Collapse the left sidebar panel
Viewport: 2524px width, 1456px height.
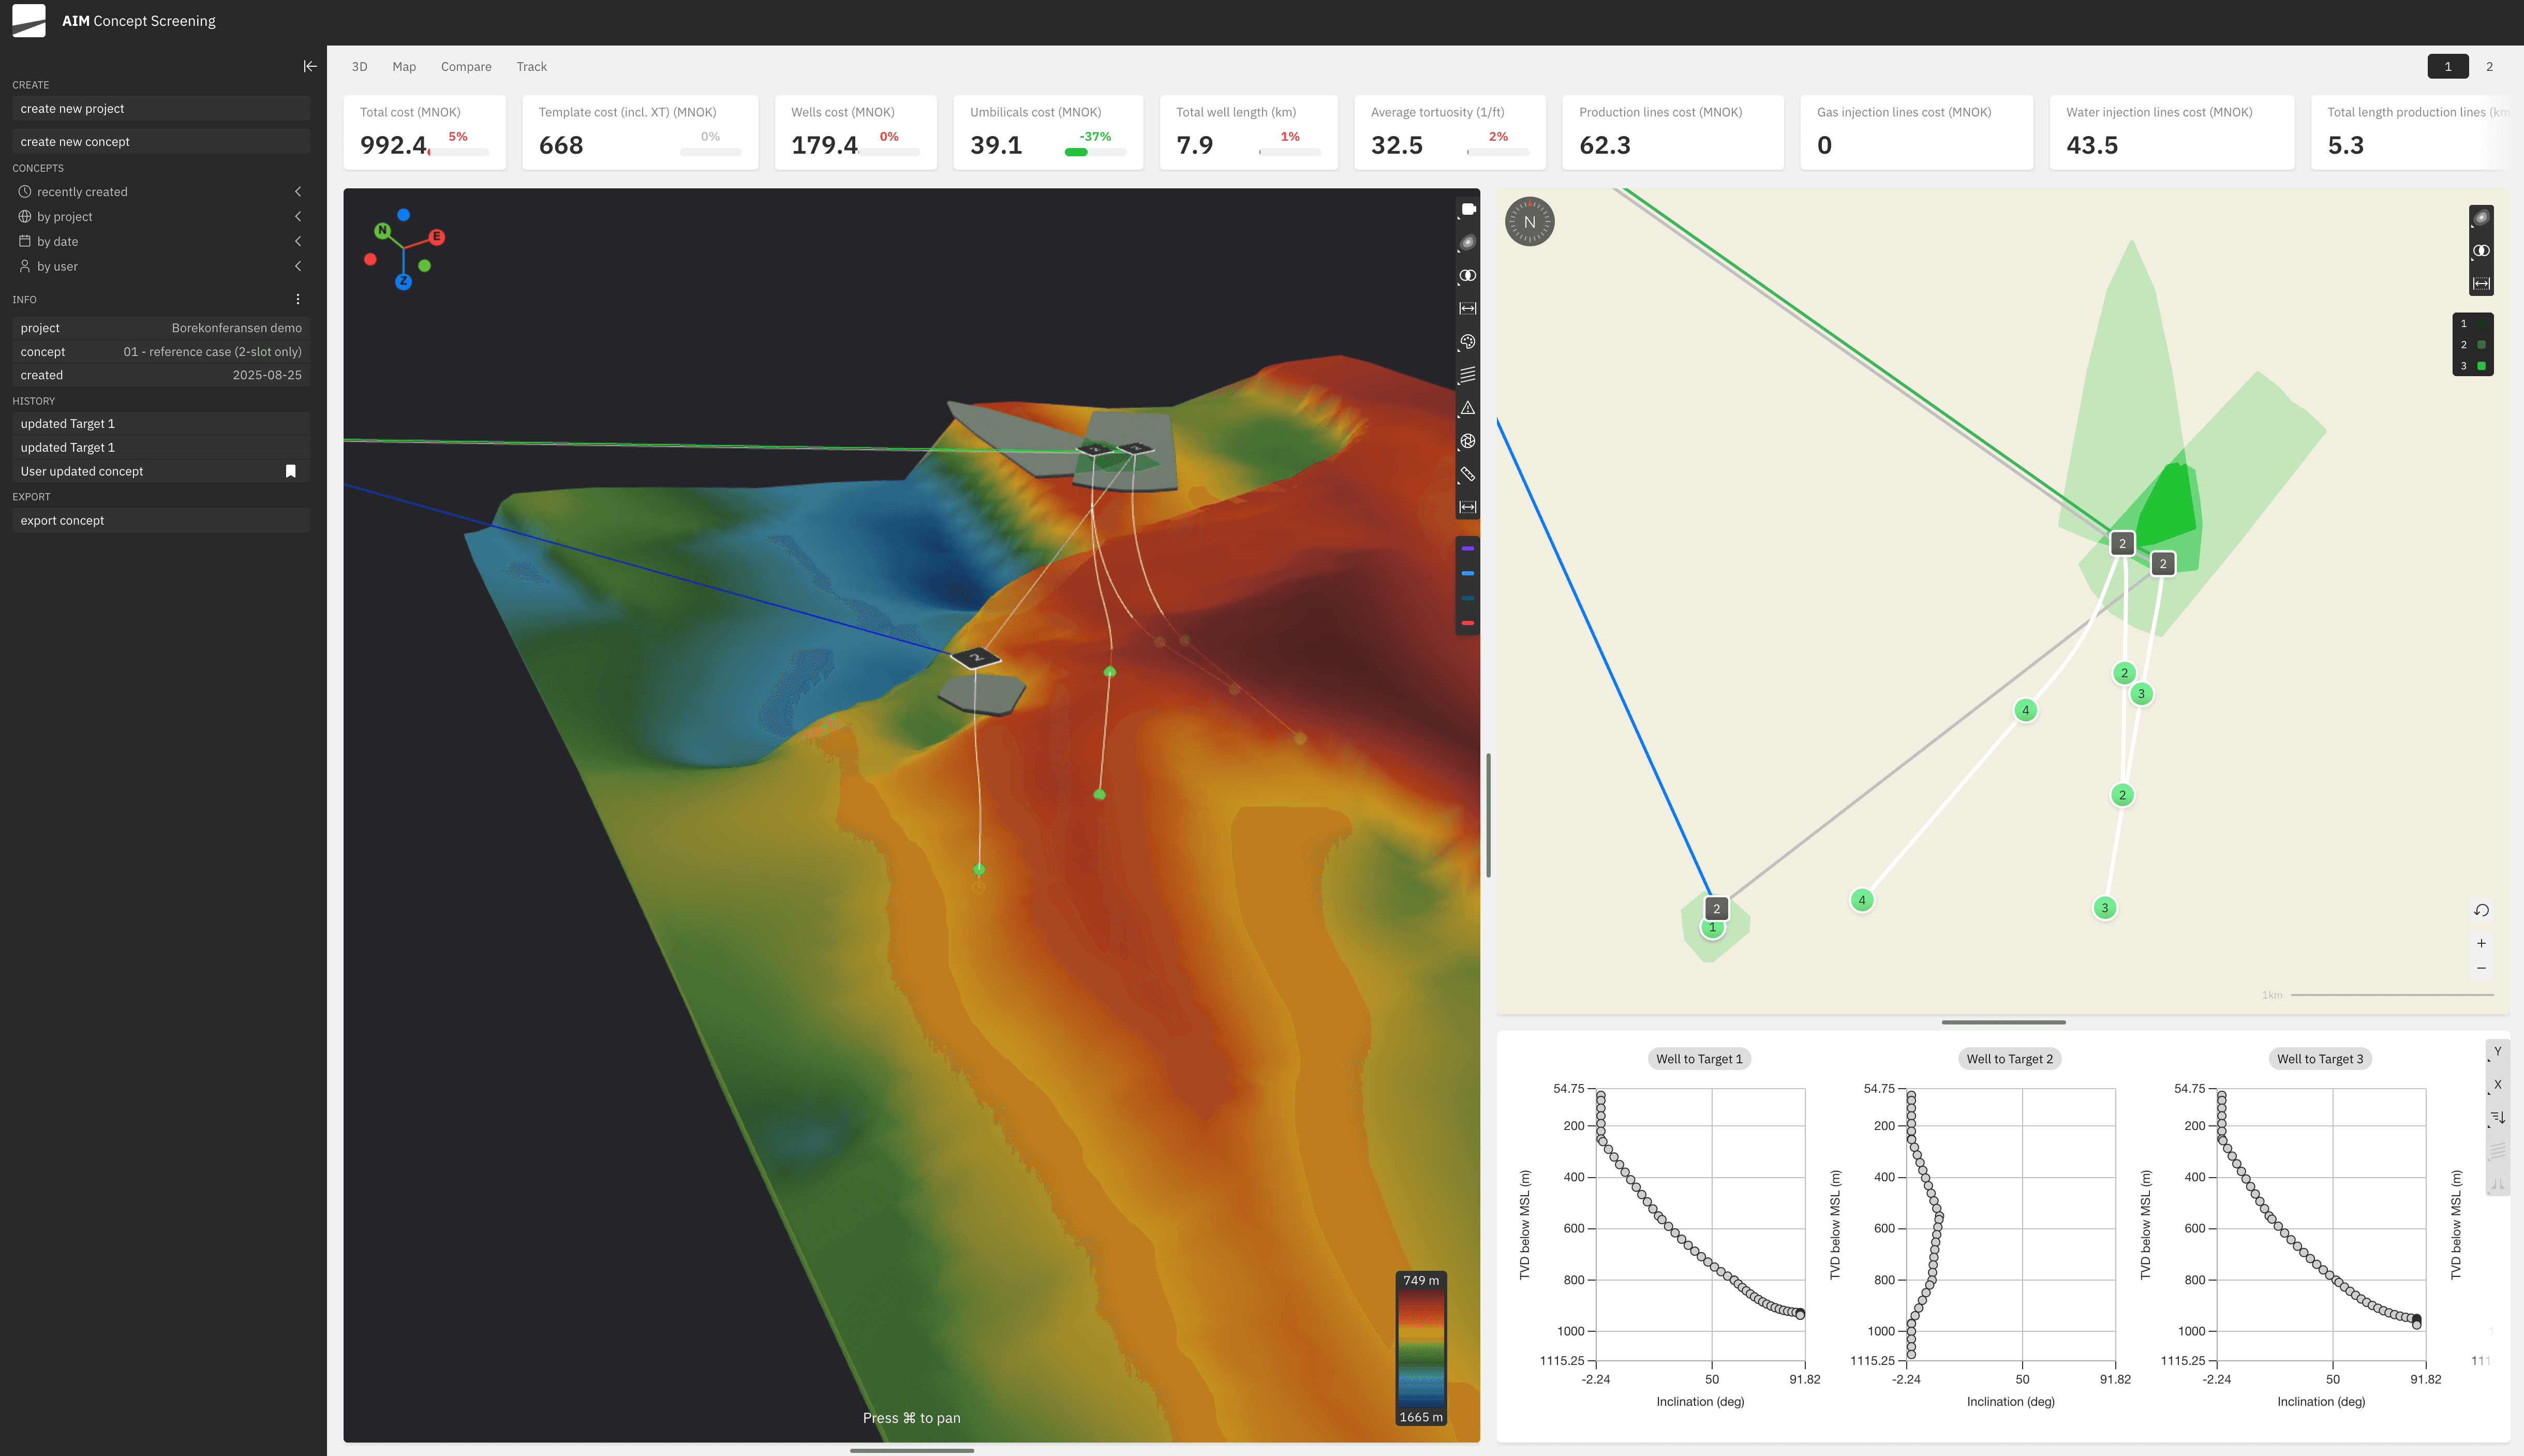pyautogui.click(x=310, y=66)
